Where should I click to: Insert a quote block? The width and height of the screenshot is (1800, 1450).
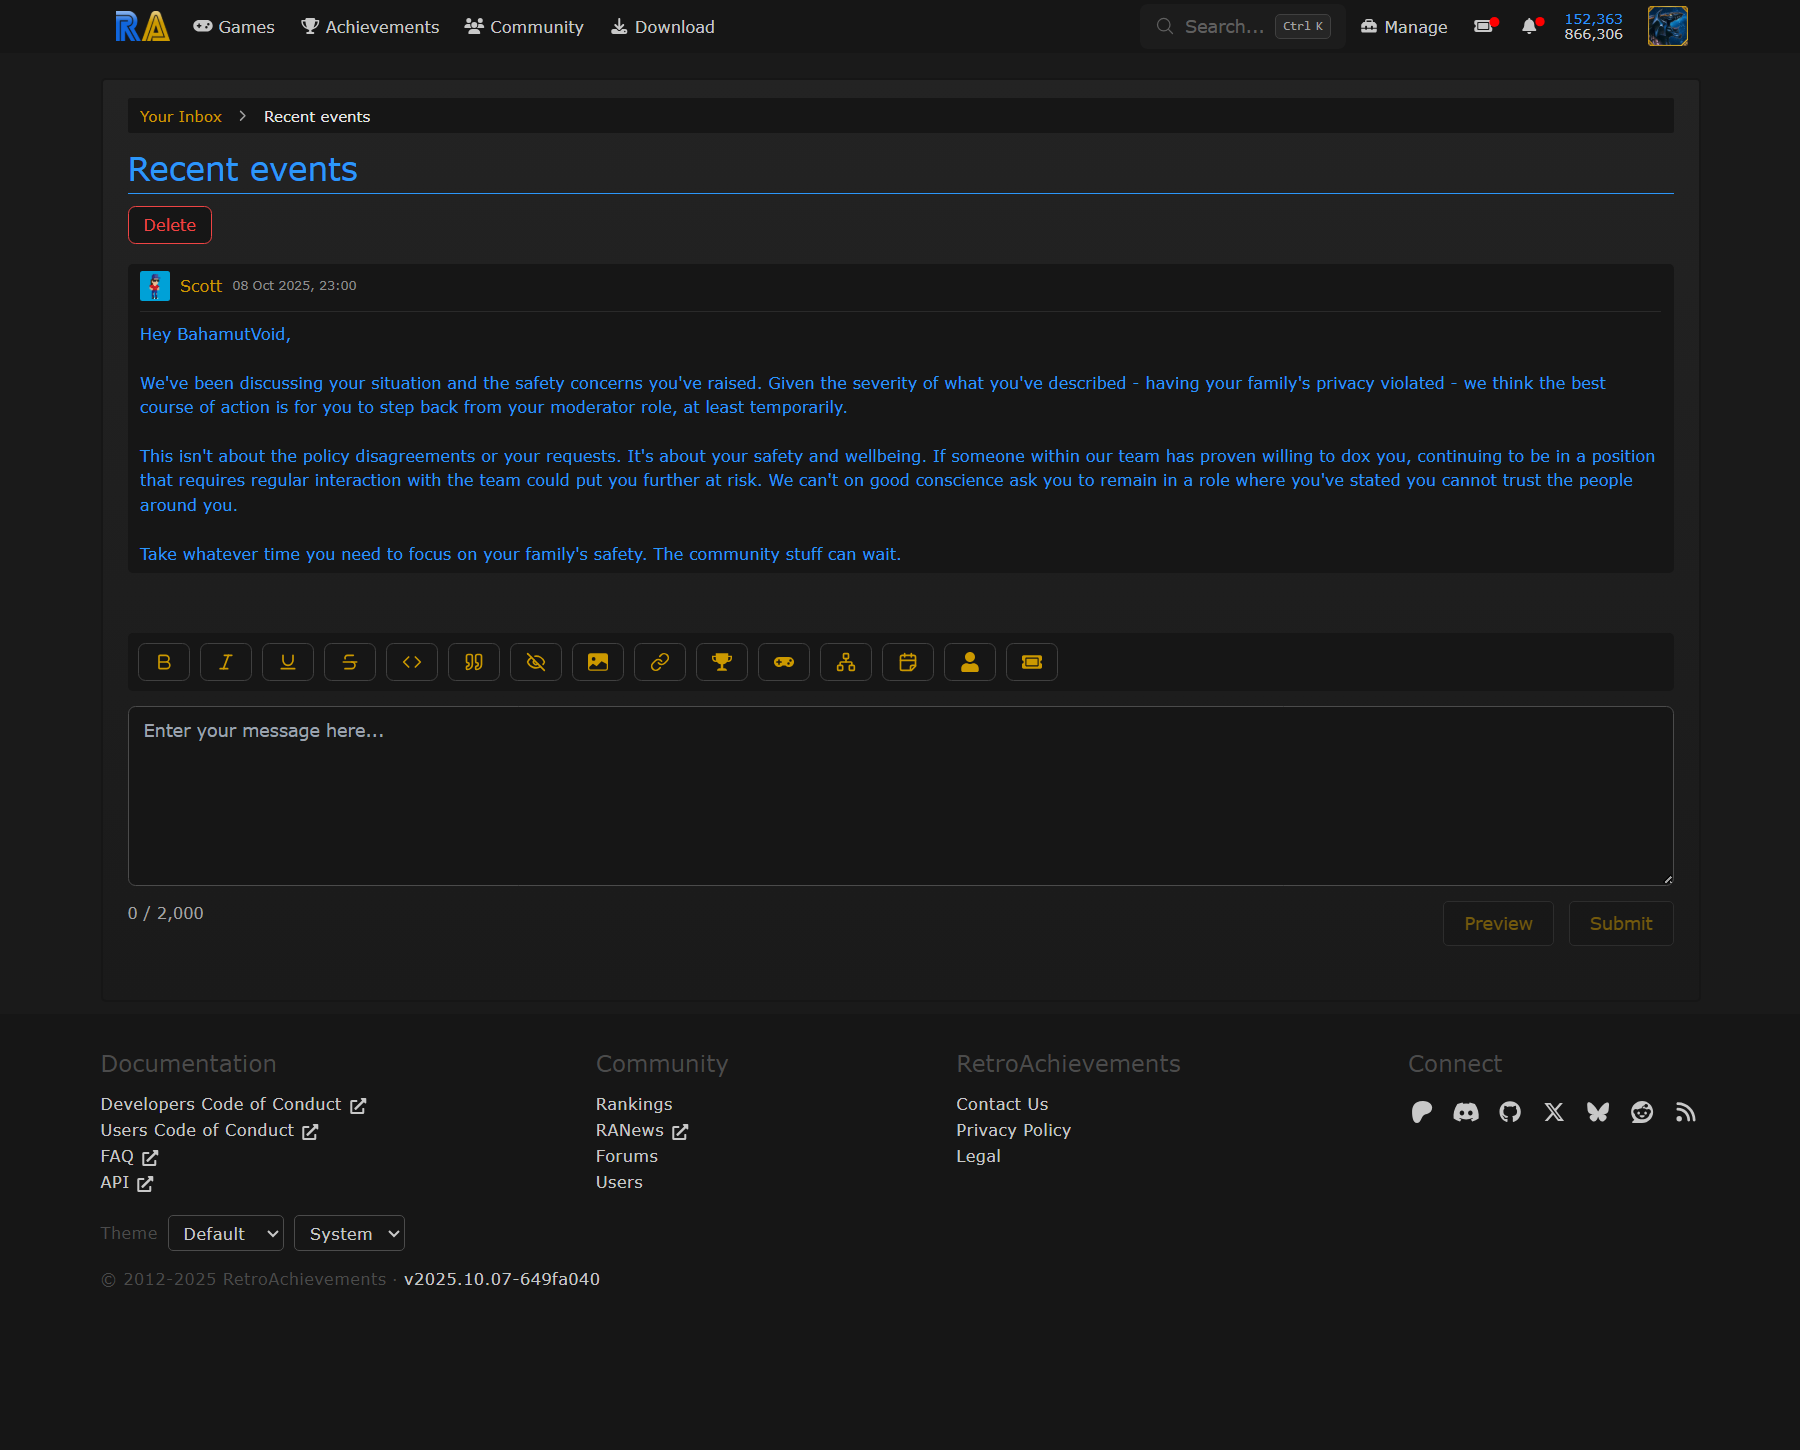coord(474,662)
